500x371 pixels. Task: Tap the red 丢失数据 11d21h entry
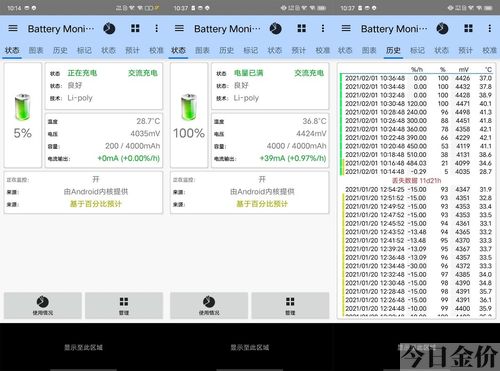(x=416, y=180)
